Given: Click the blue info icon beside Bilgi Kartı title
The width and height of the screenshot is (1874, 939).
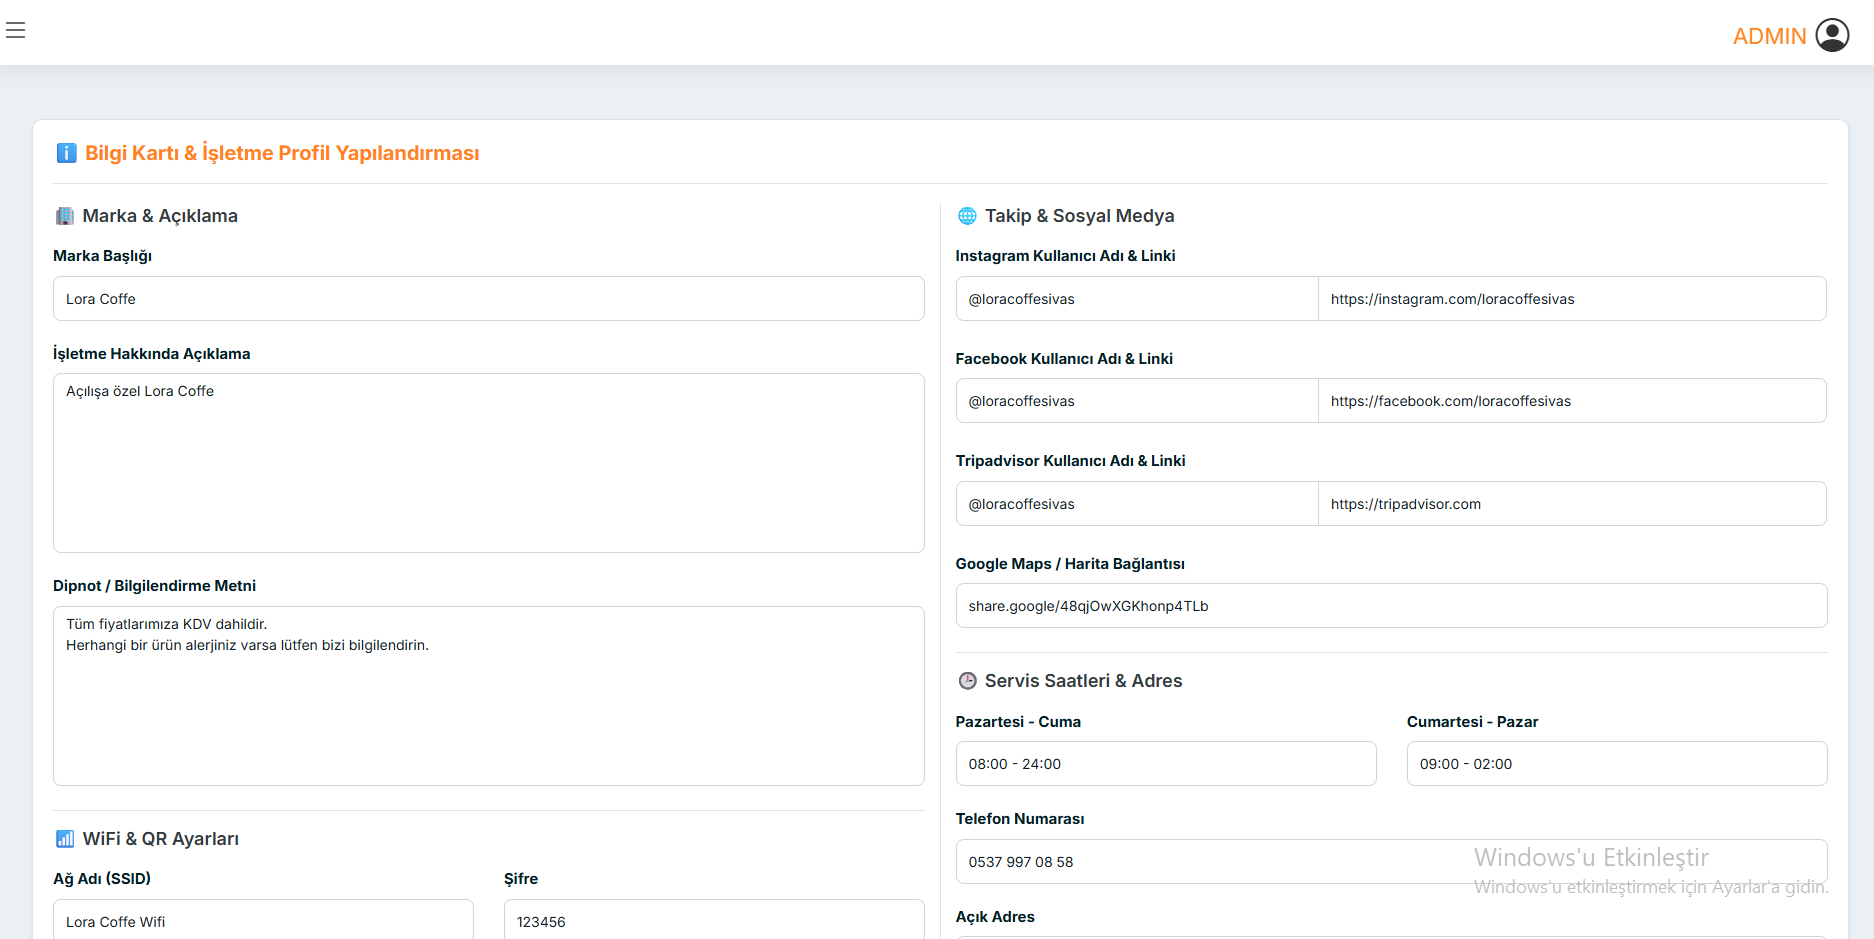Looking at the screenshot, I should [66, 153].
